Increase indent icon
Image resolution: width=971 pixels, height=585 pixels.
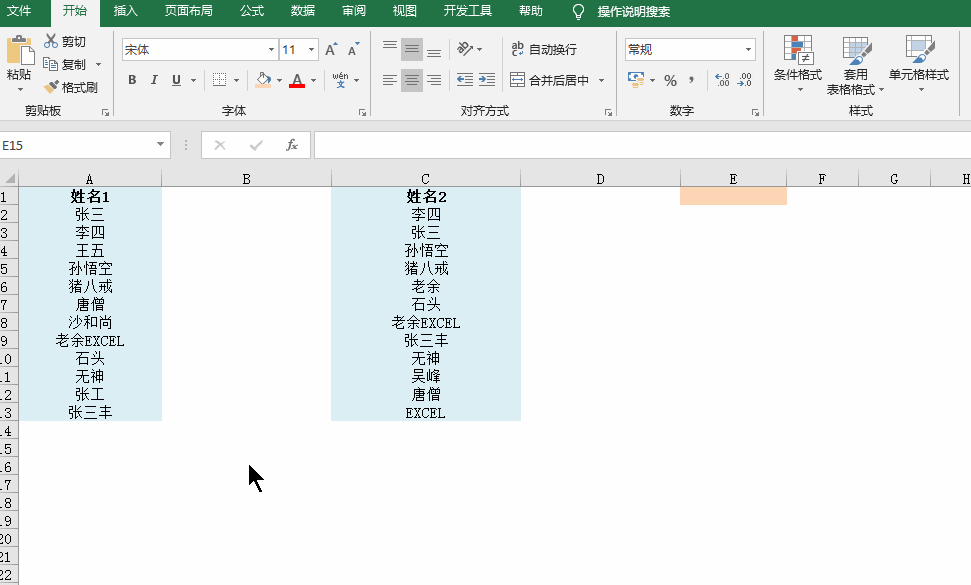(487, 80)
